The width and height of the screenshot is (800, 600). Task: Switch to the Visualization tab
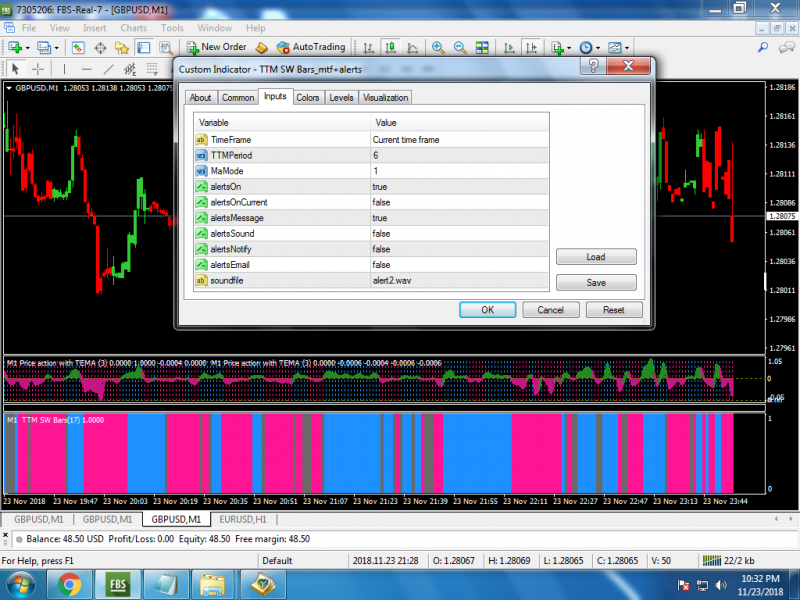[386, 97]
